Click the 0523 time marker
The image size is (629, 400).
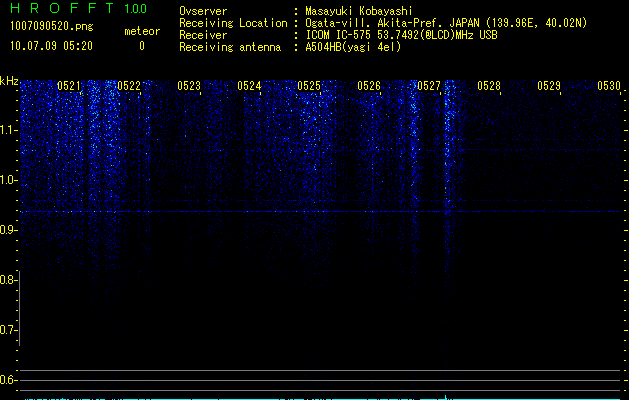tap(189, 86)
